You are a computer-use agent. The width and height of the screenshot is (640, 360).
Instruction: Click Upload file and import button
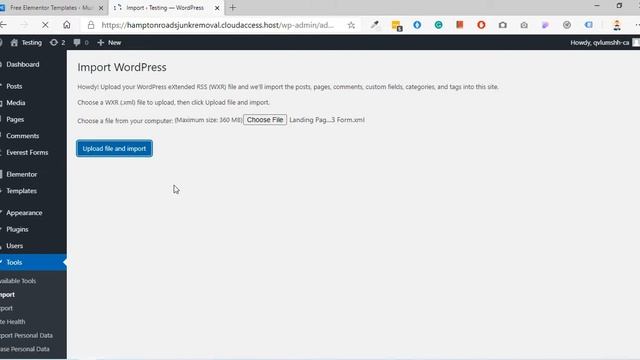click(x=114, y=149)
